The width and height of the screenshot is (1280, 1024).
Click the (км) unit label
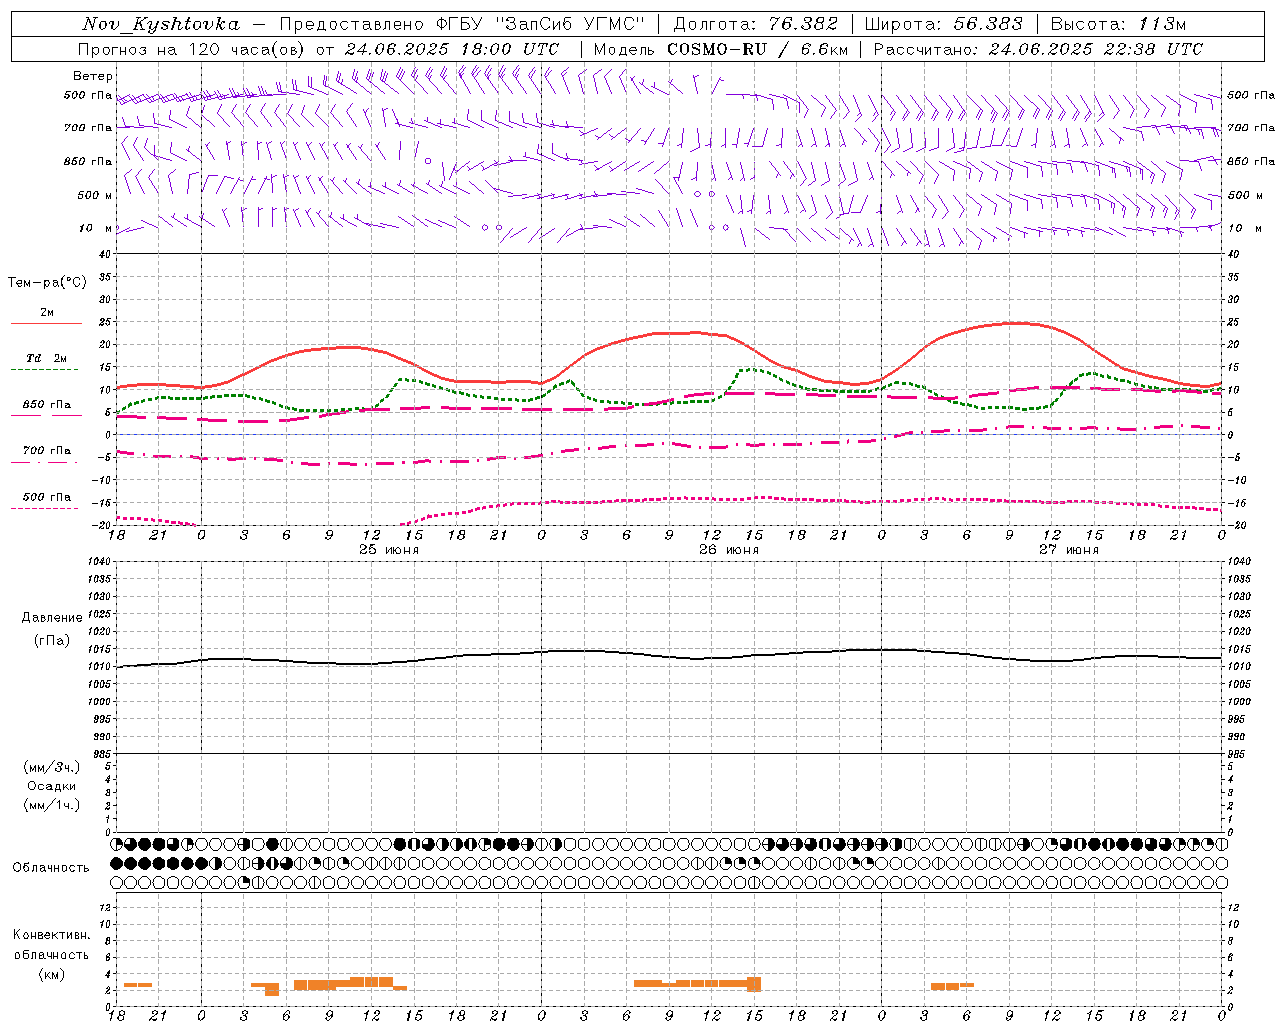(x=52, y=974)
